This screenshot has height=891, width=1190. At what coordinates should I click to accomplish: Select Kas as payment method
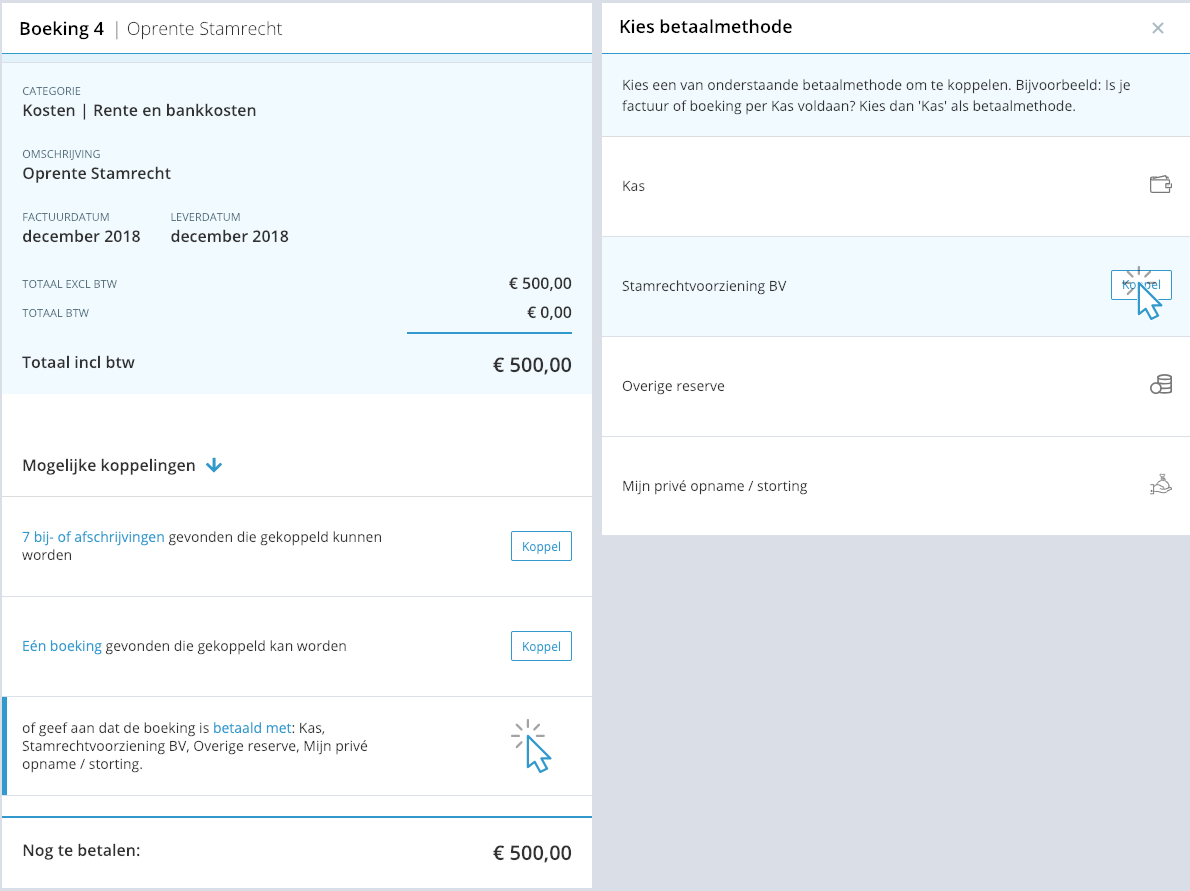coord(896,186)
